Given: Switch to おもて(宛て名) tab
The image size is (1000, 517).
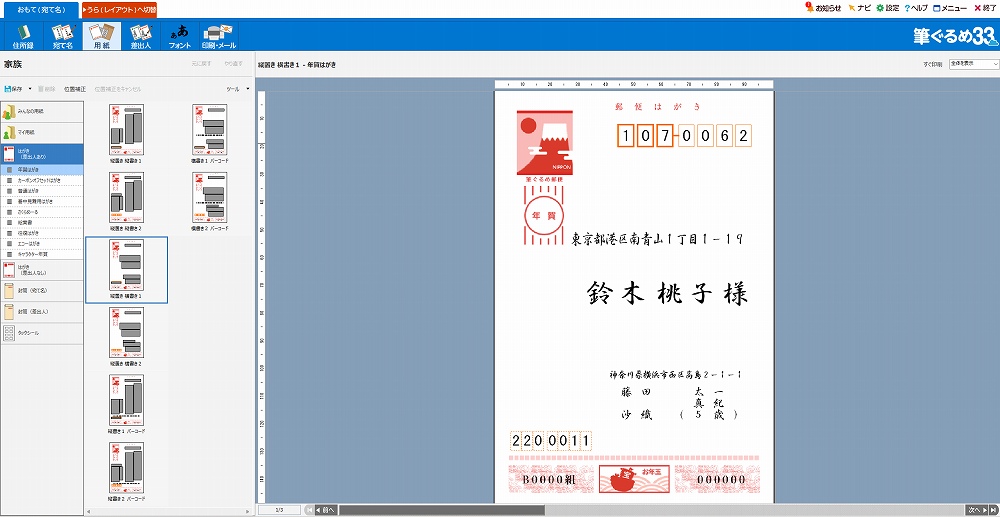Looking at the screenshot, I should [41, 10].
